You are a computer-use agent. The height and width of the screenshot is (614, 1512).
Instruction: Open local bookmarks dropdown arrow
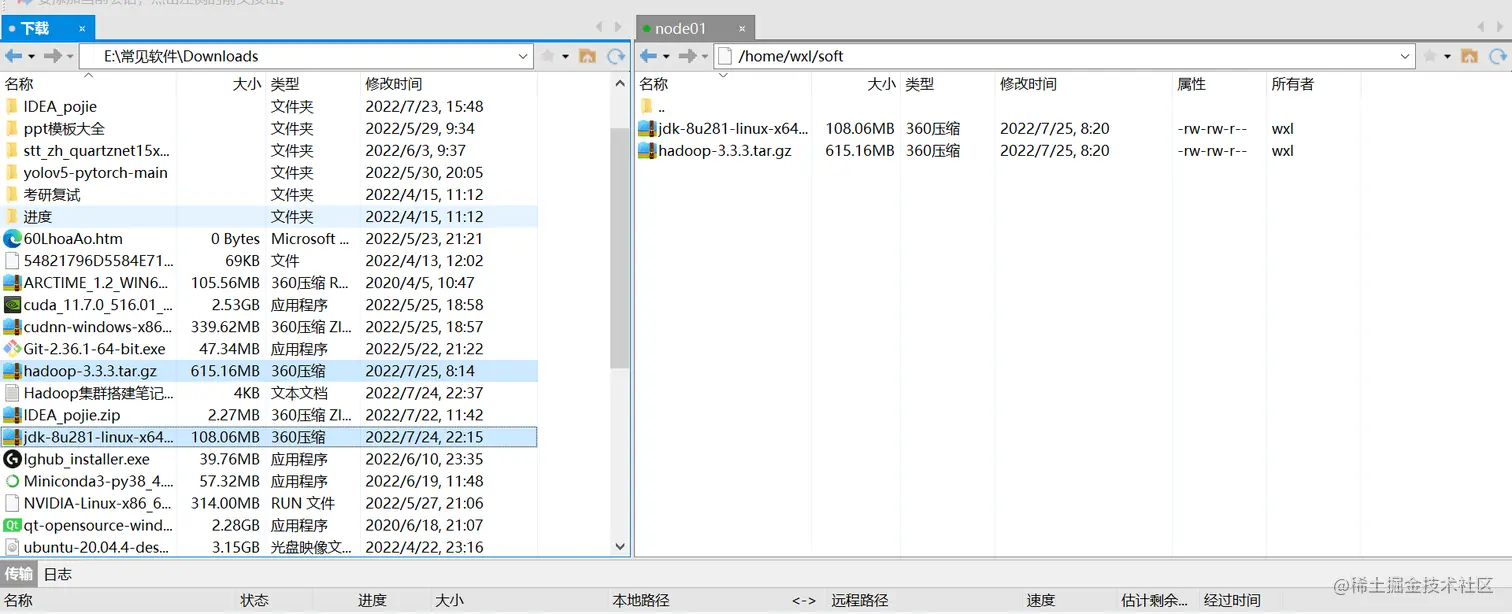565,57
